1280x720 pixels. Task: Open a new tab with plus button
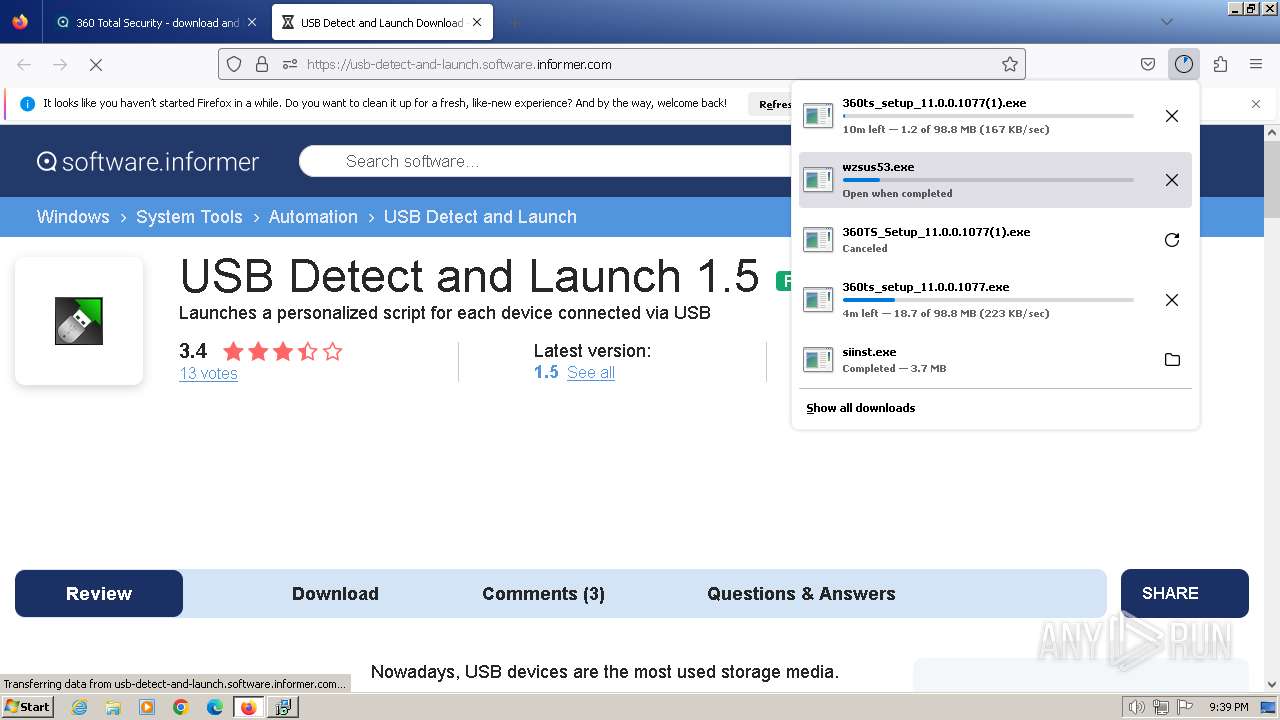pyautogui.click(x=514, y=22)
